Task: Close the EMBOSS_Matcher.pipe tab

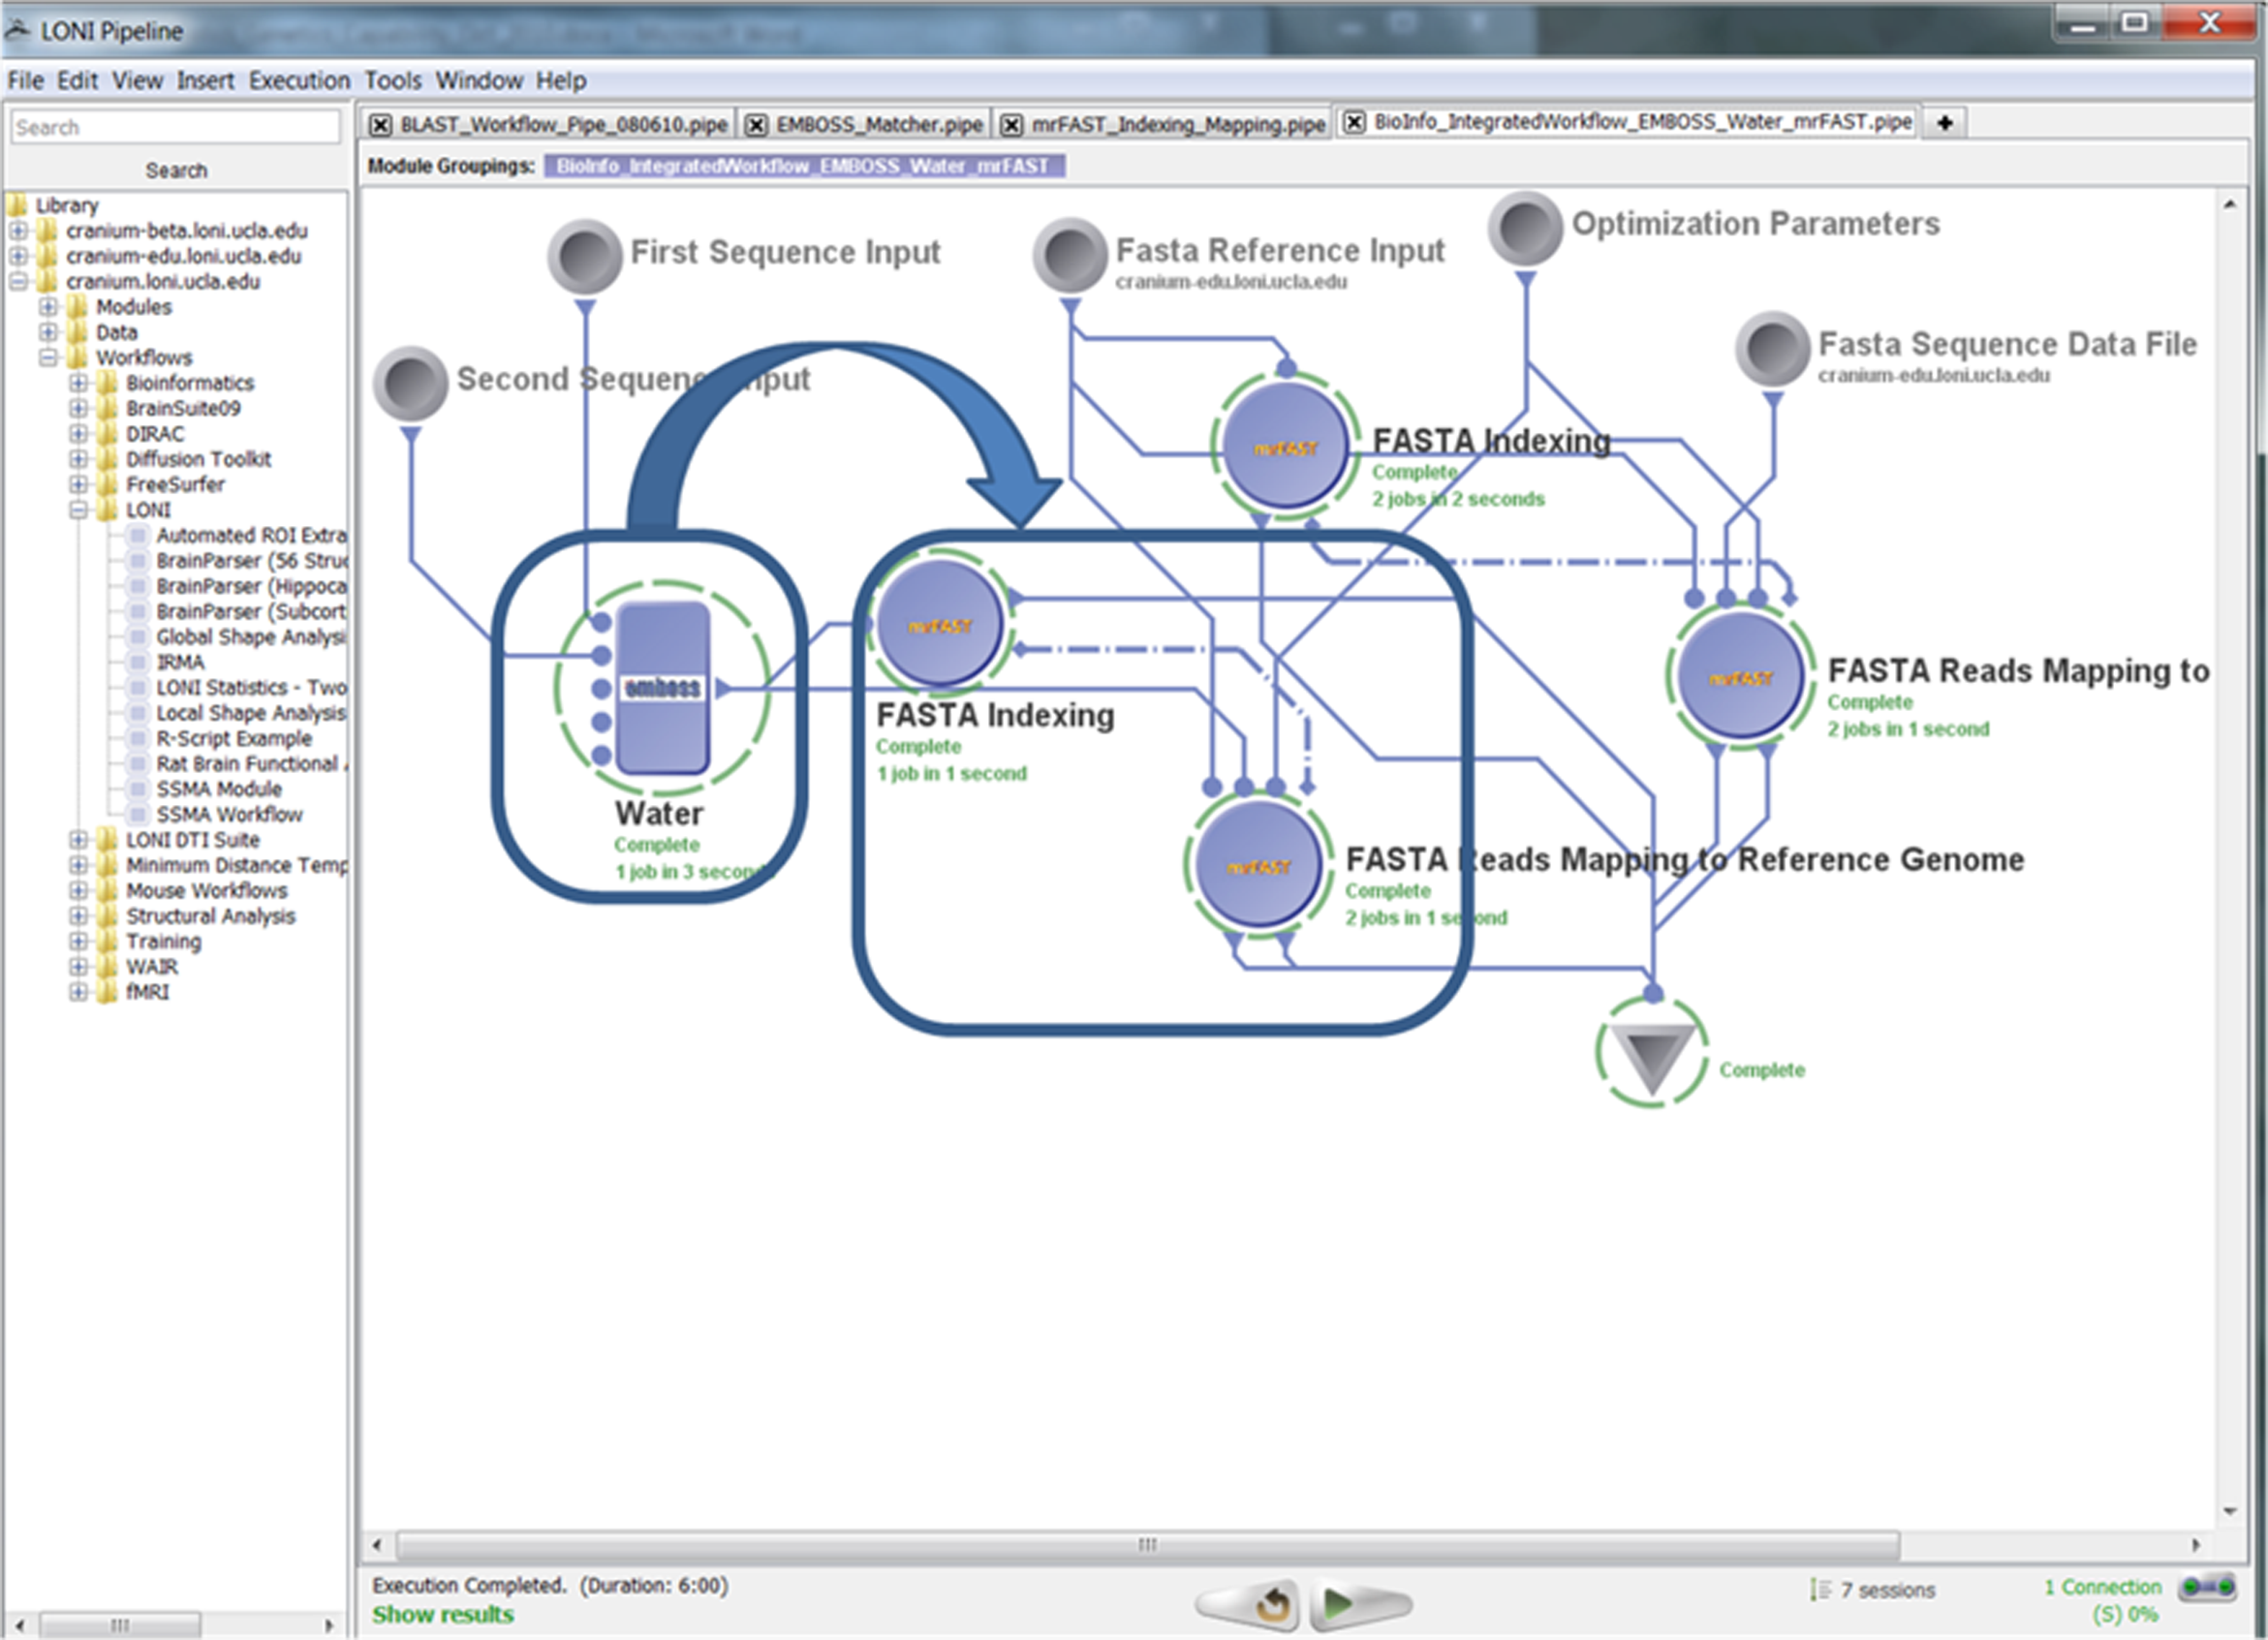Action: (x=757, y=125)
